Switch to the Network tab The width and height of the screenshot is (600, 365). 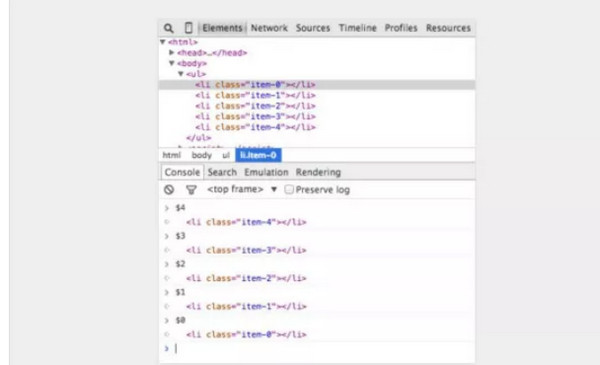[x=269, y=28]
